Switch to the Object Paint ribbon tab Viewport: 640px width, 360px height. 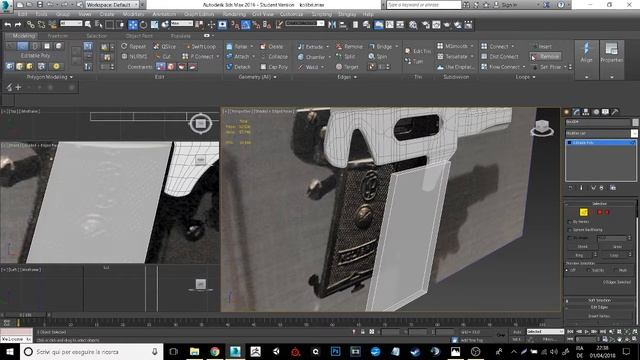point(139,36)
